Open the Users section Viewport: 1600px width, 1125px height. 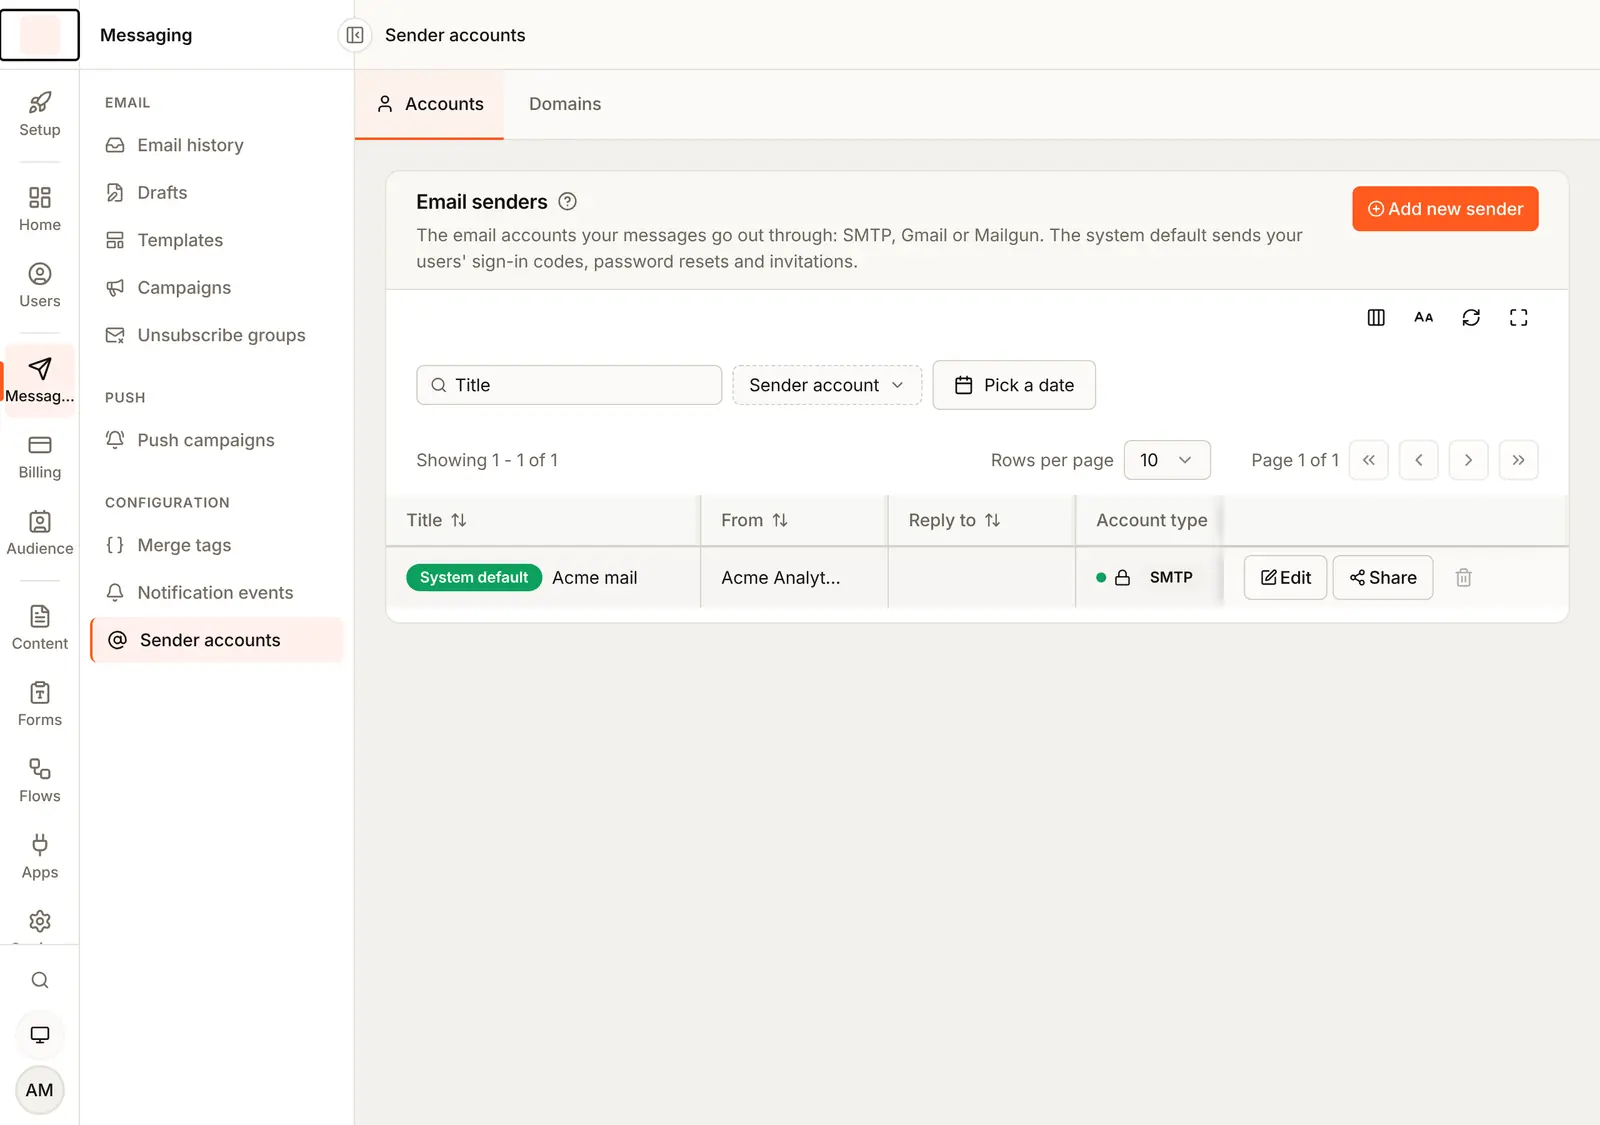(x=40, y=285)
